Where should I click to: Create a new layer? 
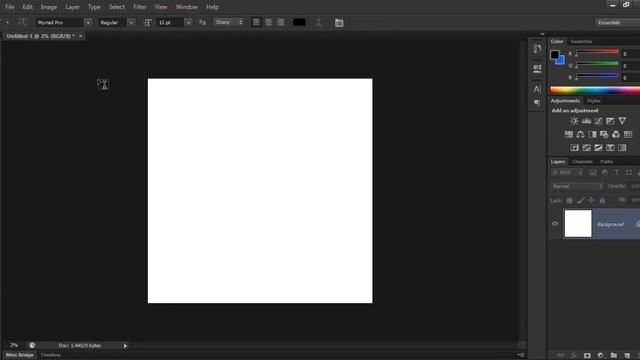click(627, 356)
